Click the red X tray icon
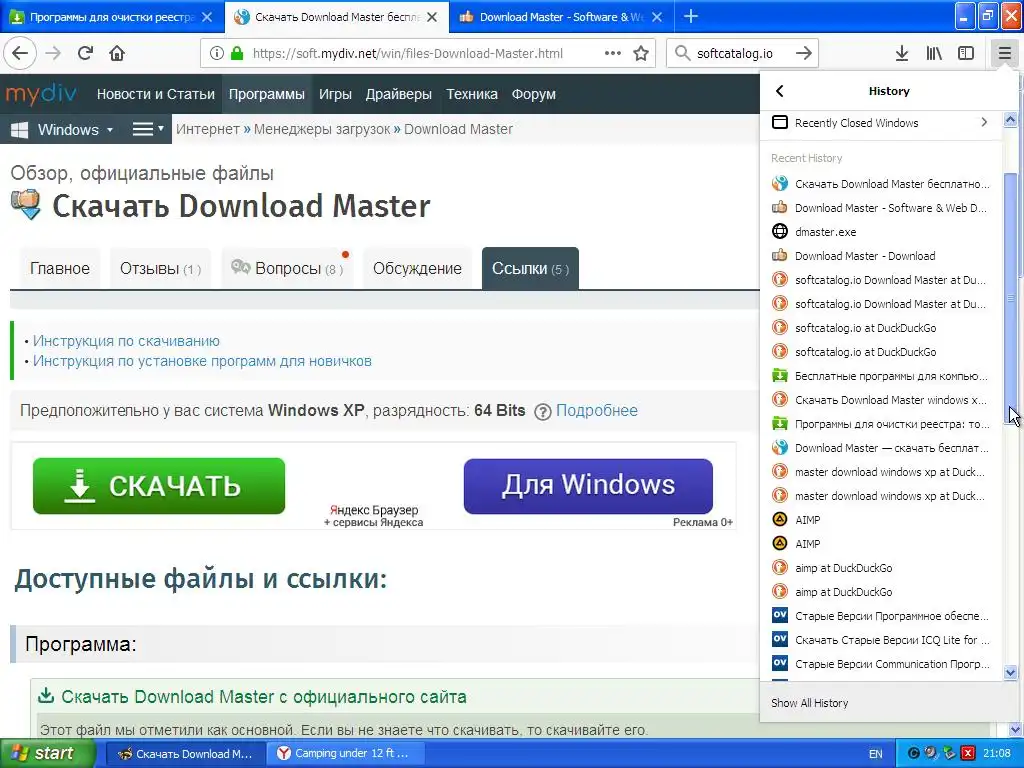This screenshot has width=1024, height=768. coord(968,754)
